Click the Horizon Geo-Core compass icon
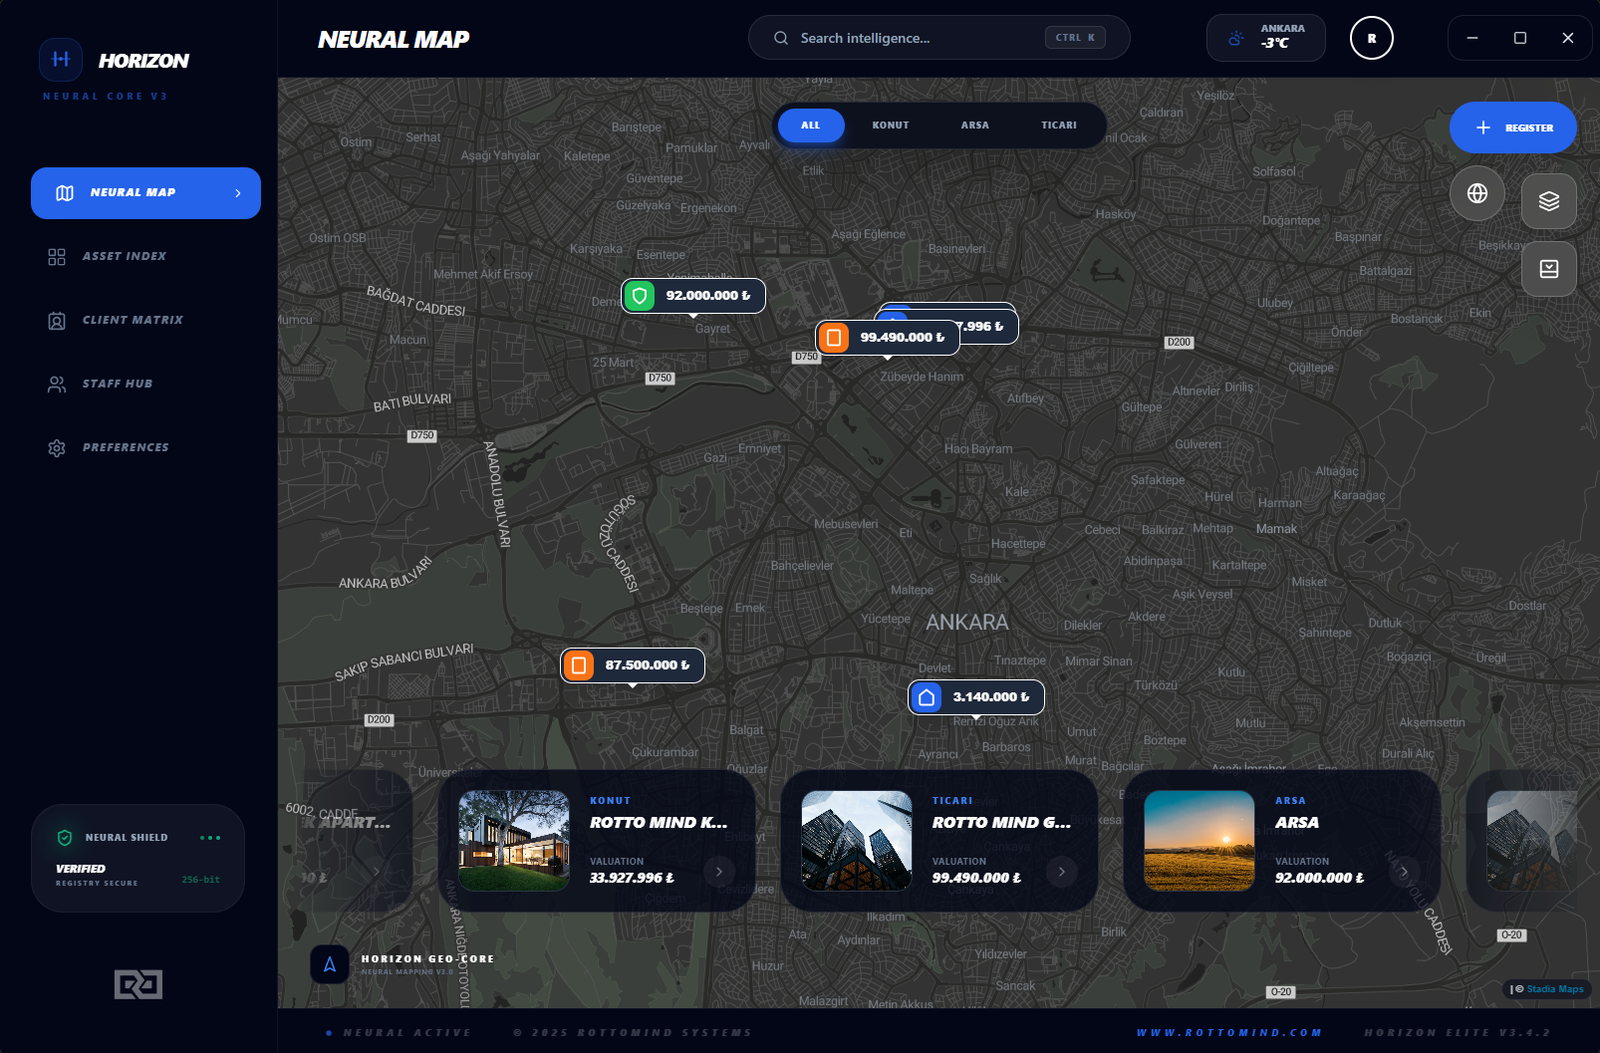The image size is (1600, 1053). pos(330,963)
